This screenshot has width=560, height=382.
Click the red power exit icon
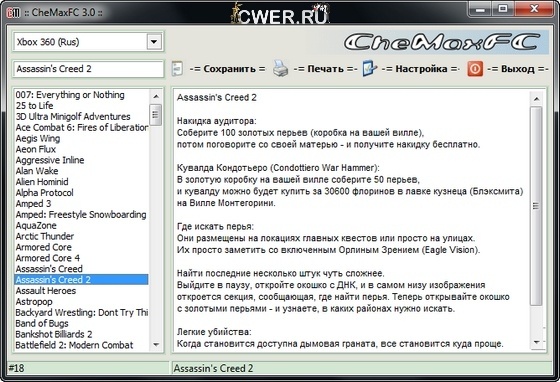(475, 69)
